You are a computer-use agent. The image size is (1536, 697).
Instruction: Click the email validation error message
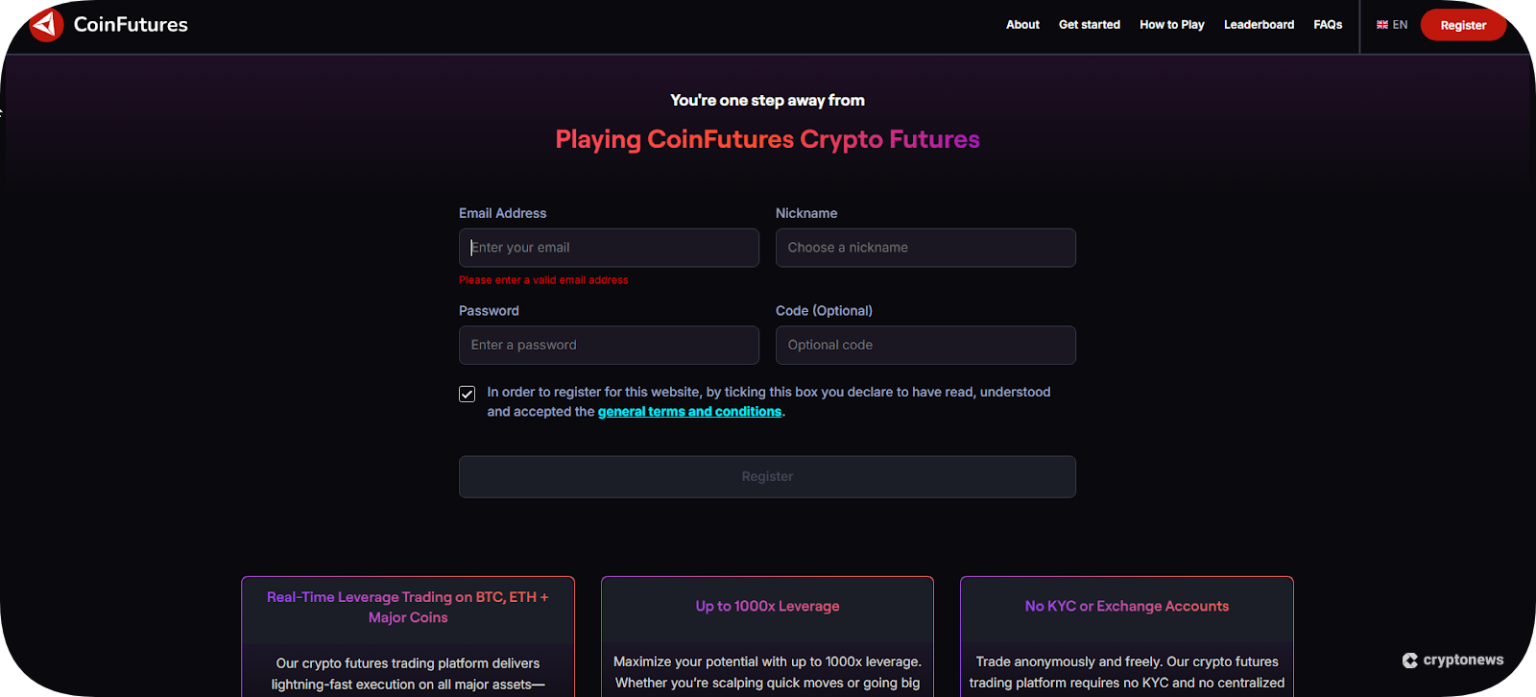pos(544,280)
